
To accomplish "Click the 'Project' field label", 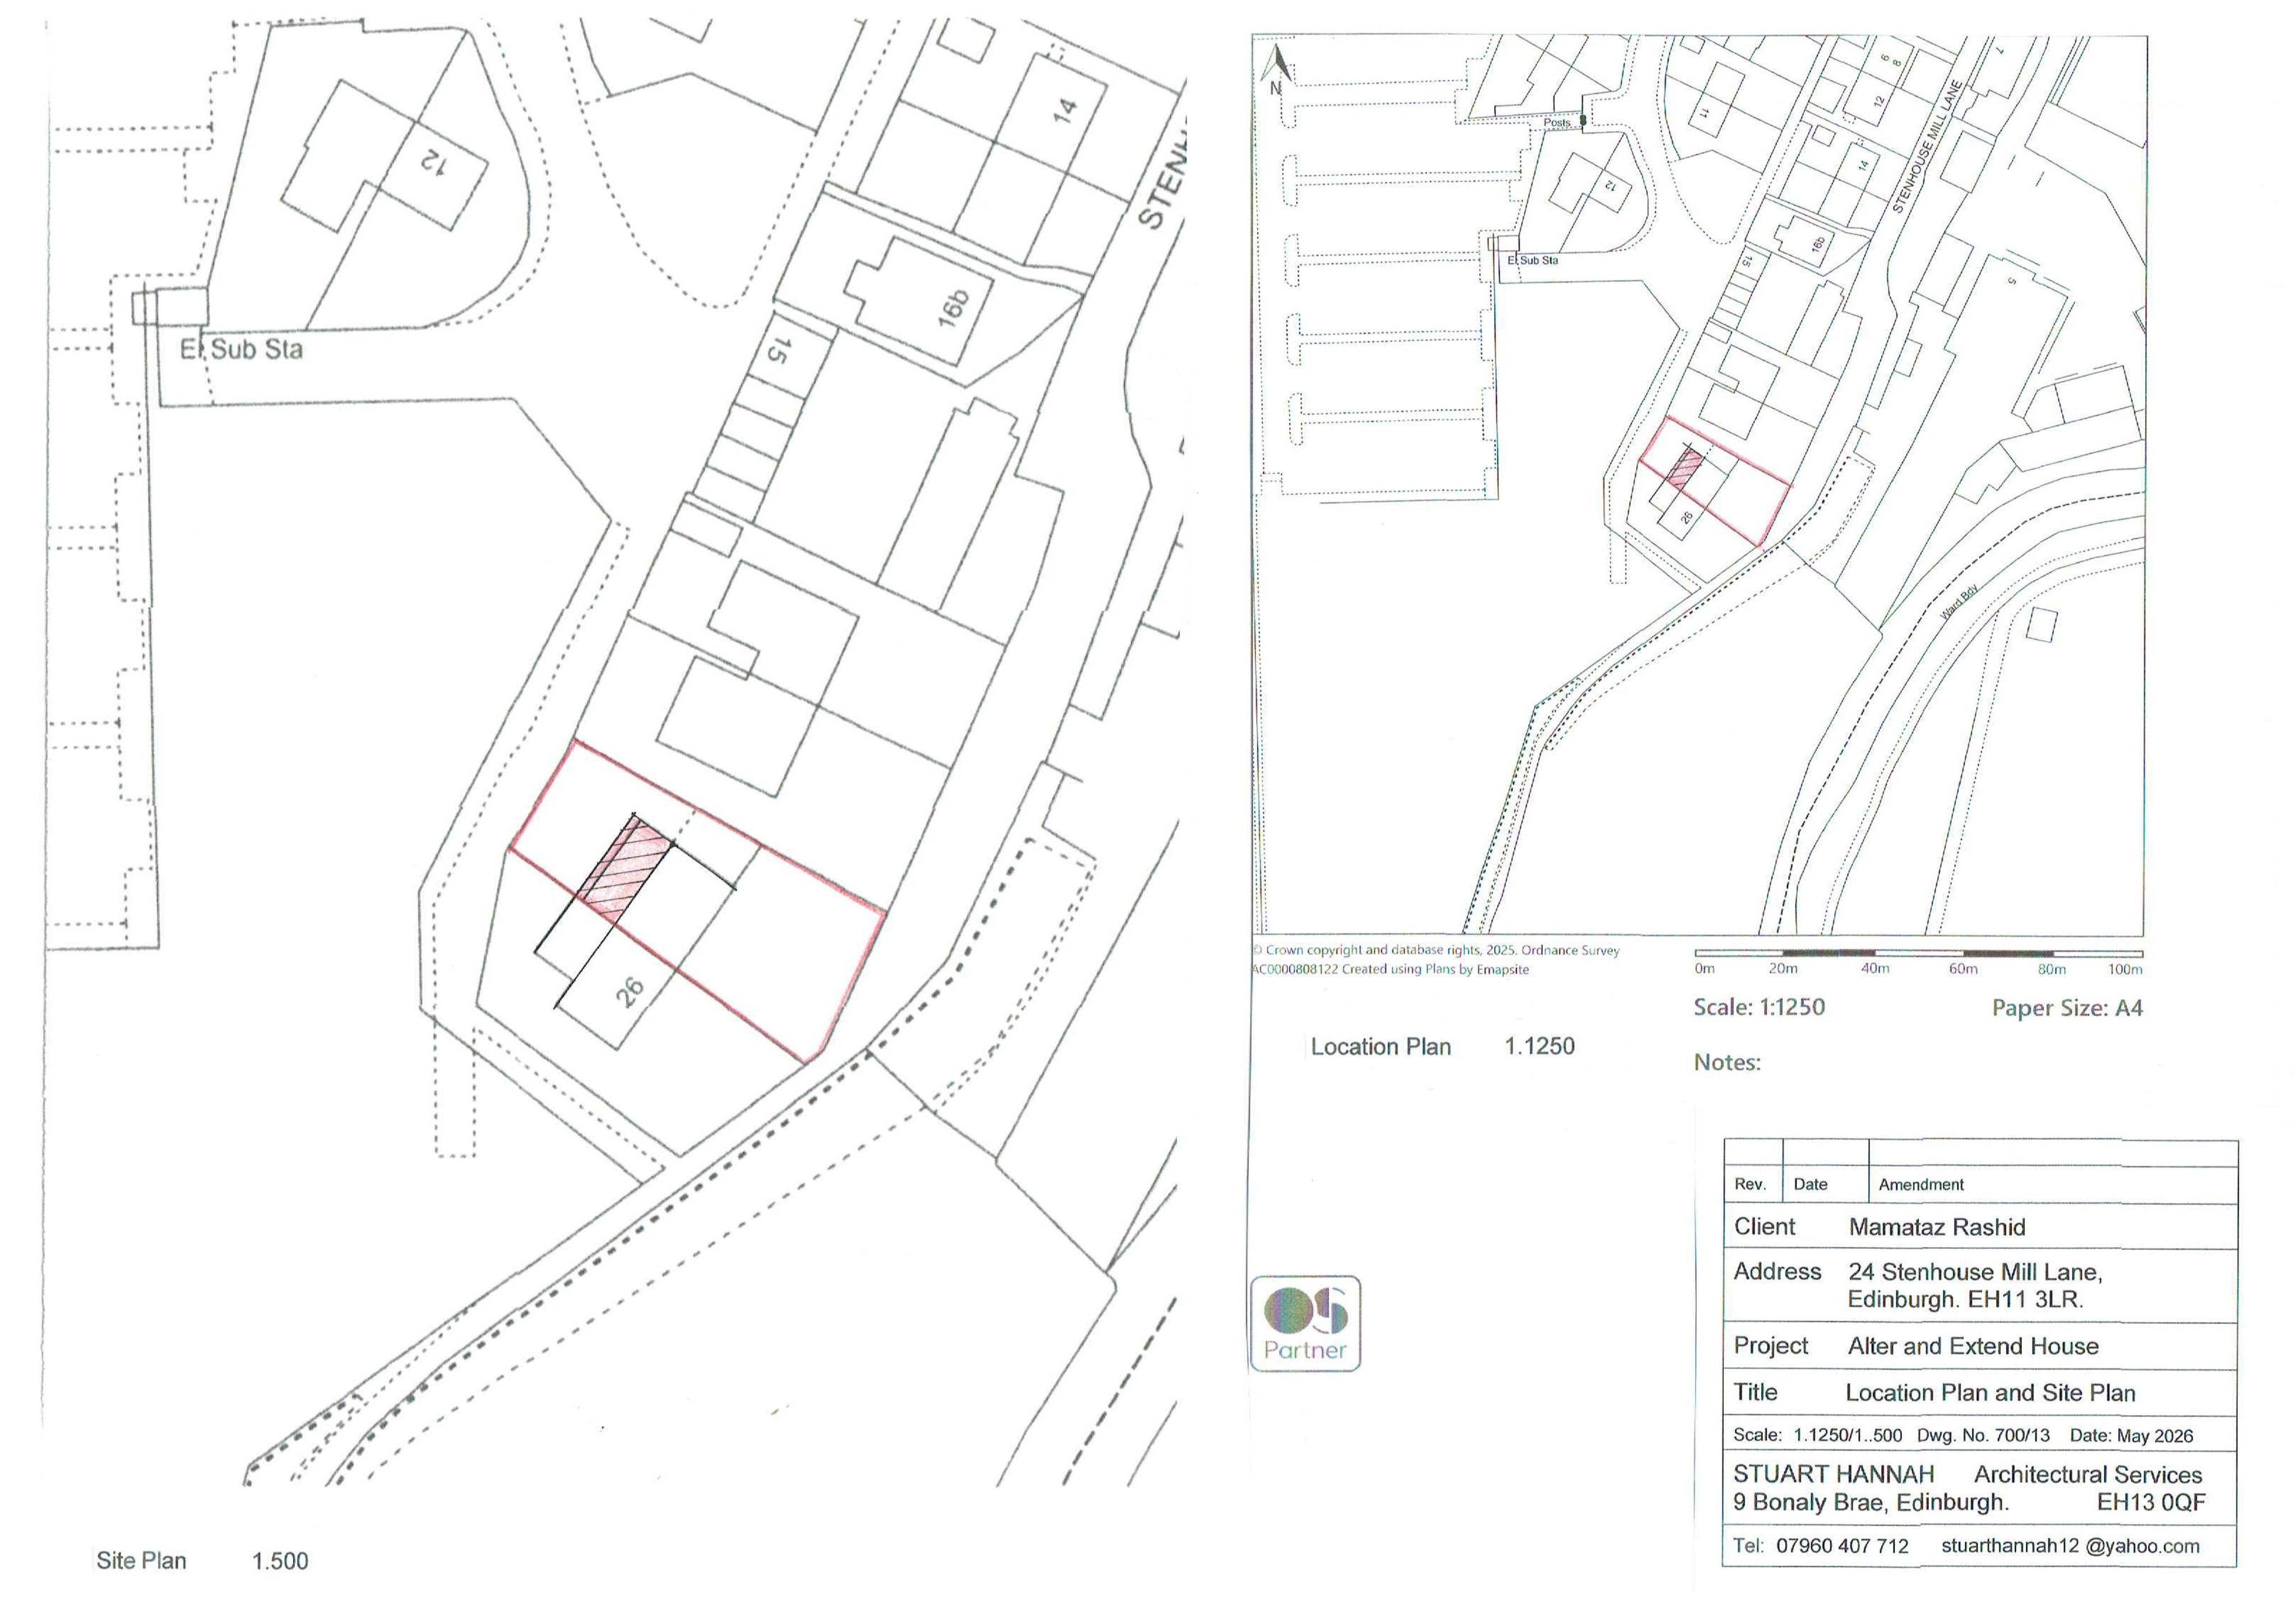I will [1771, 1346].
